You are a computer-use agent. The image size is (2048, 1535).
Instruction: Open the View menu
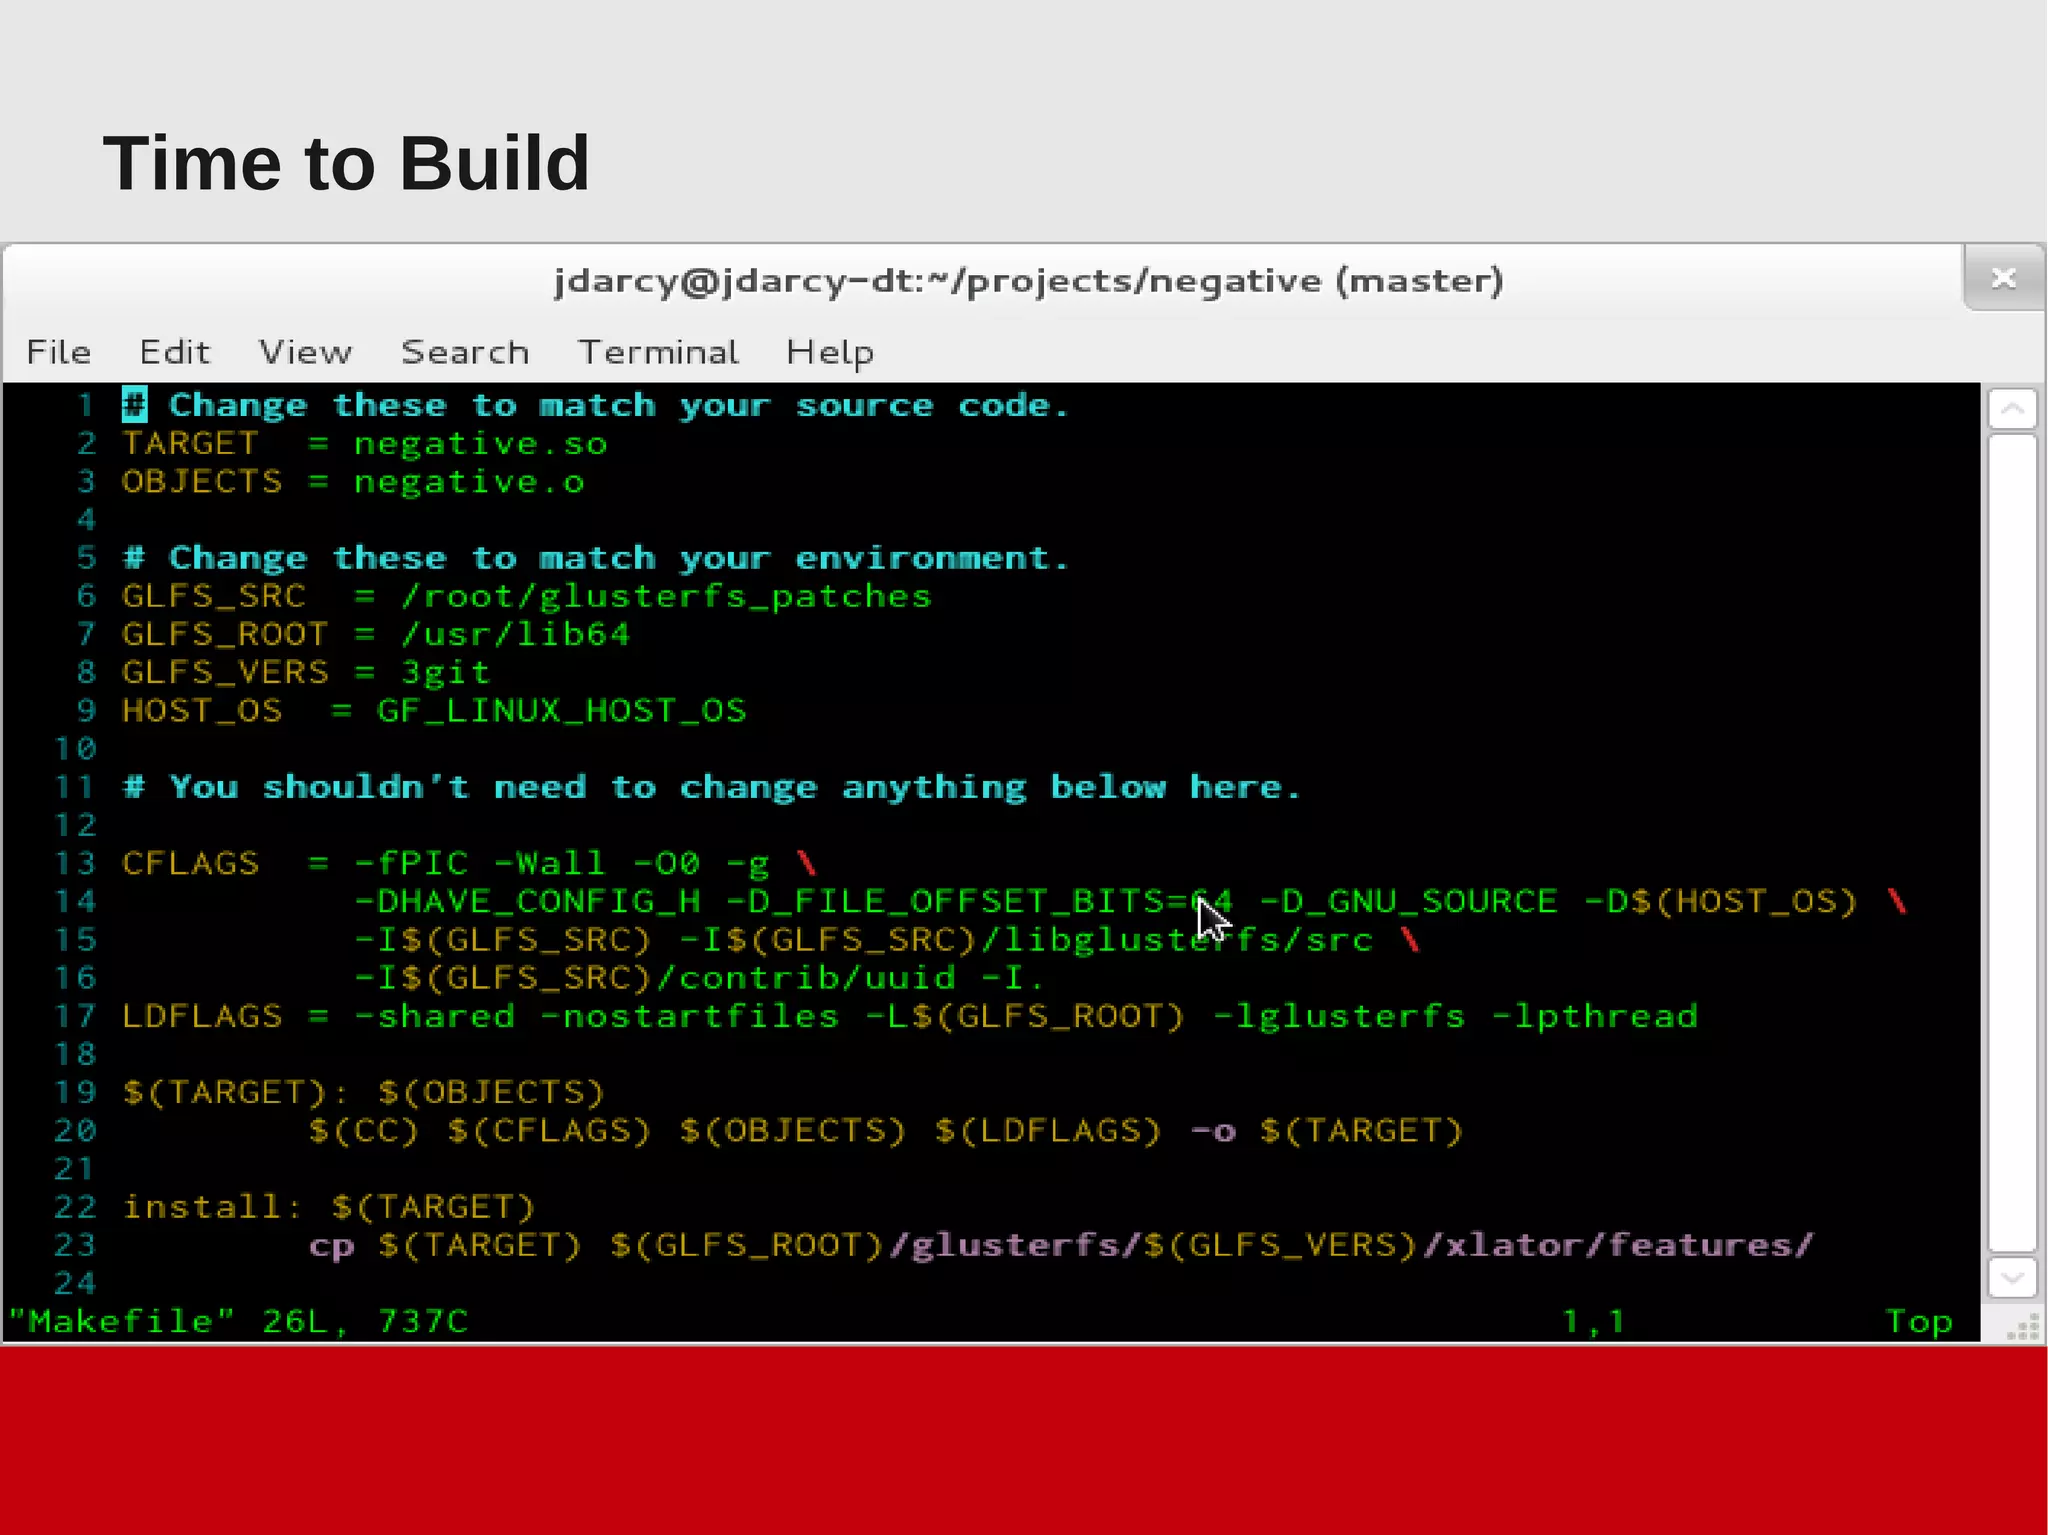pyautogui.click(x=305, y=352)
